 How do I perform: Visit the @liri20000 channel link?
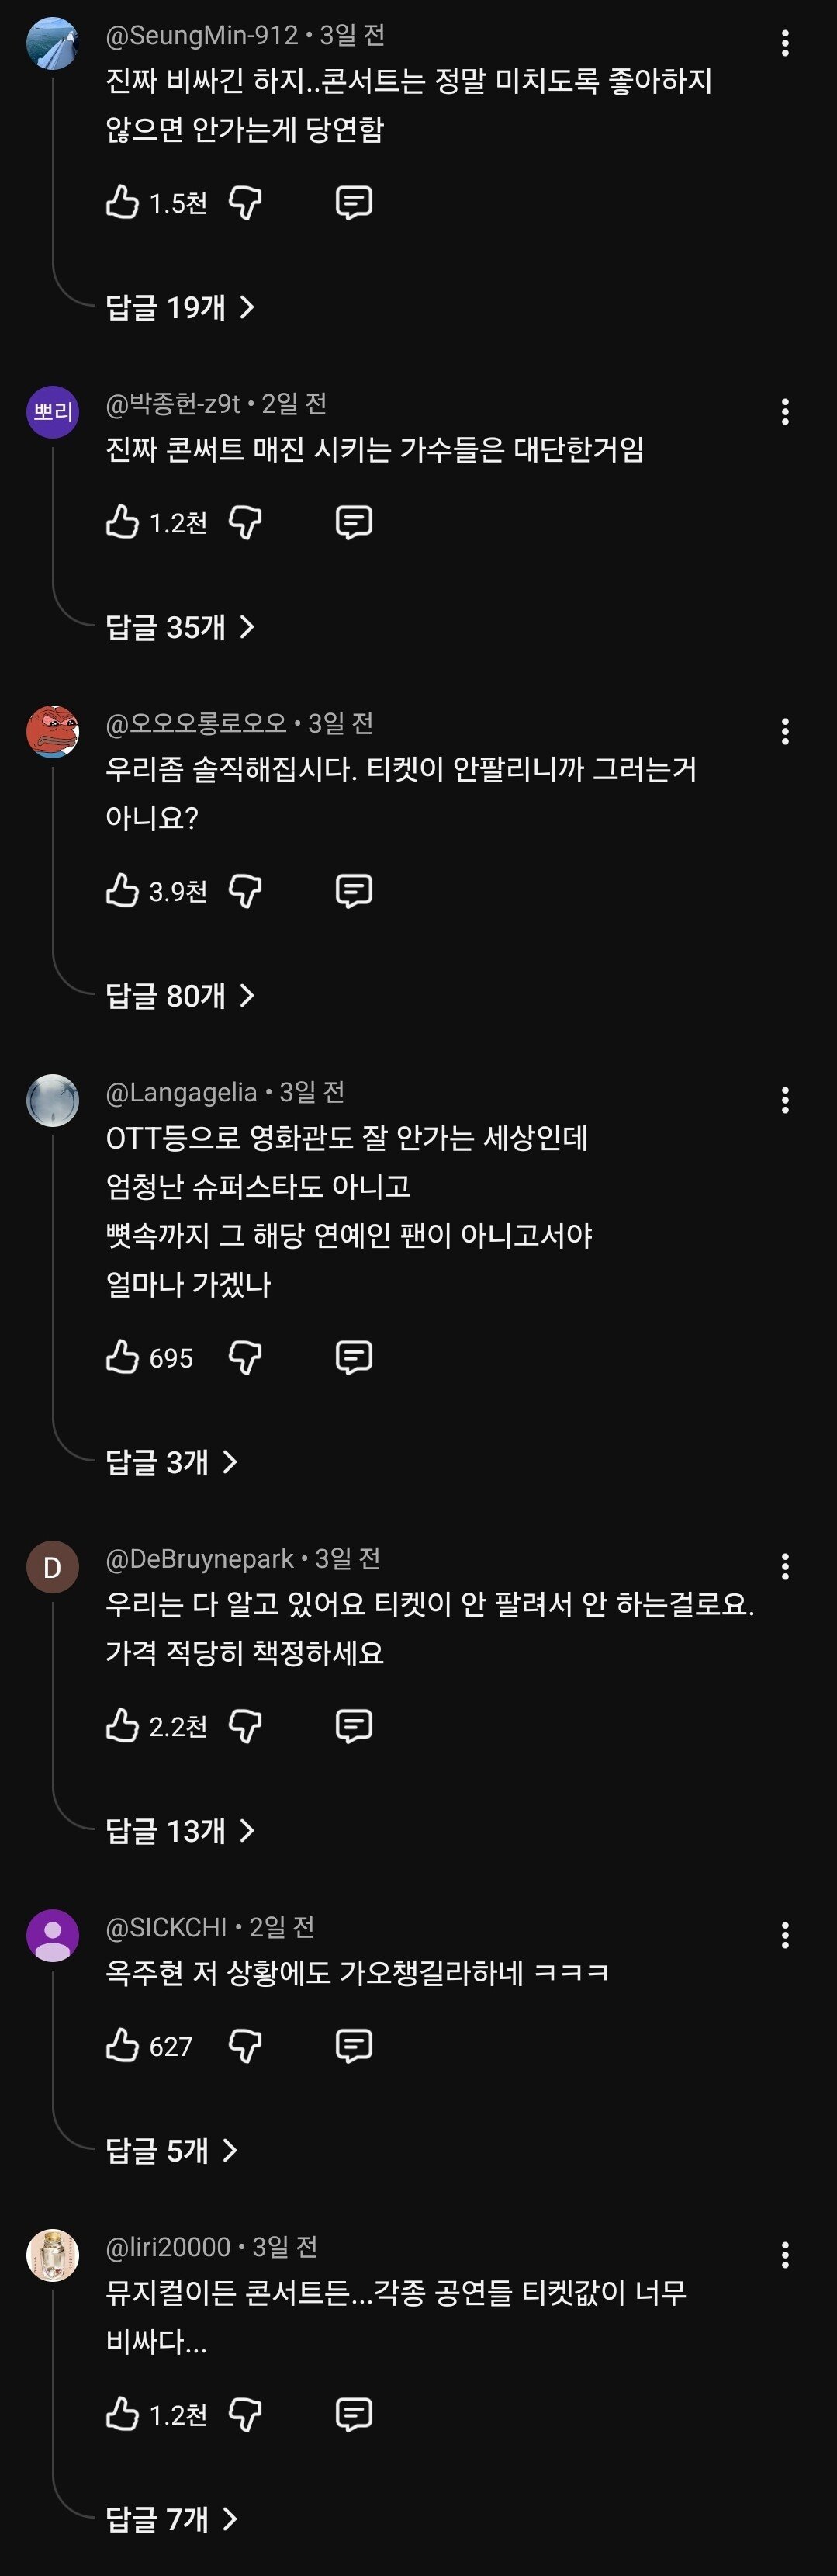pyautogui.click(x=168, y=2247)
